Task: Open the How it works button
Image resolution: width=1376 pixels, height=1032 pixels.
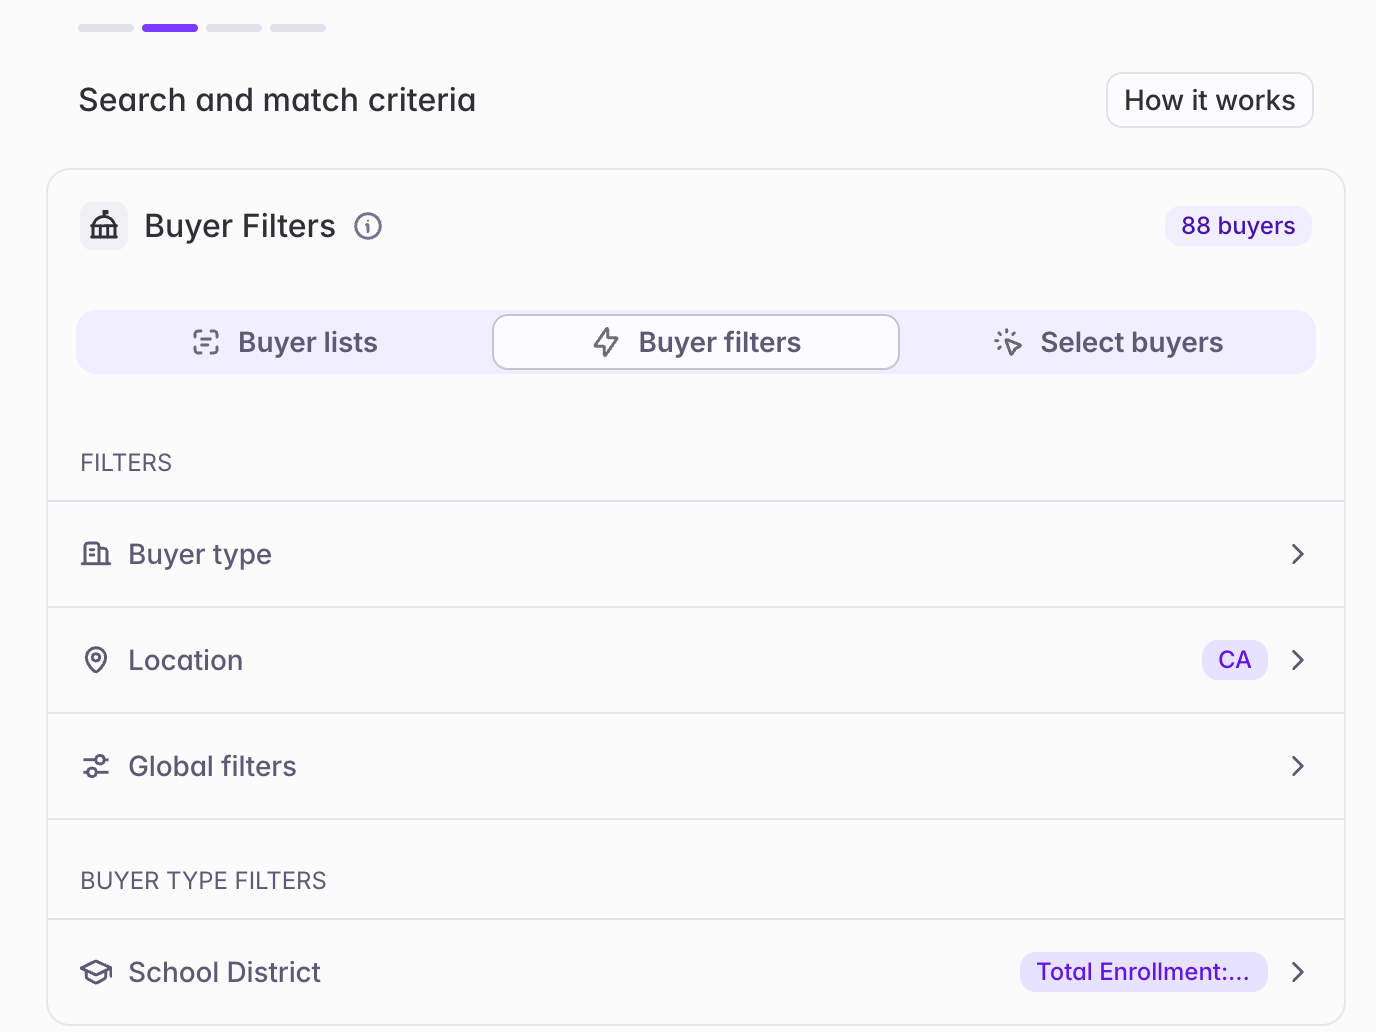Action: click(x=1210, y=100)
